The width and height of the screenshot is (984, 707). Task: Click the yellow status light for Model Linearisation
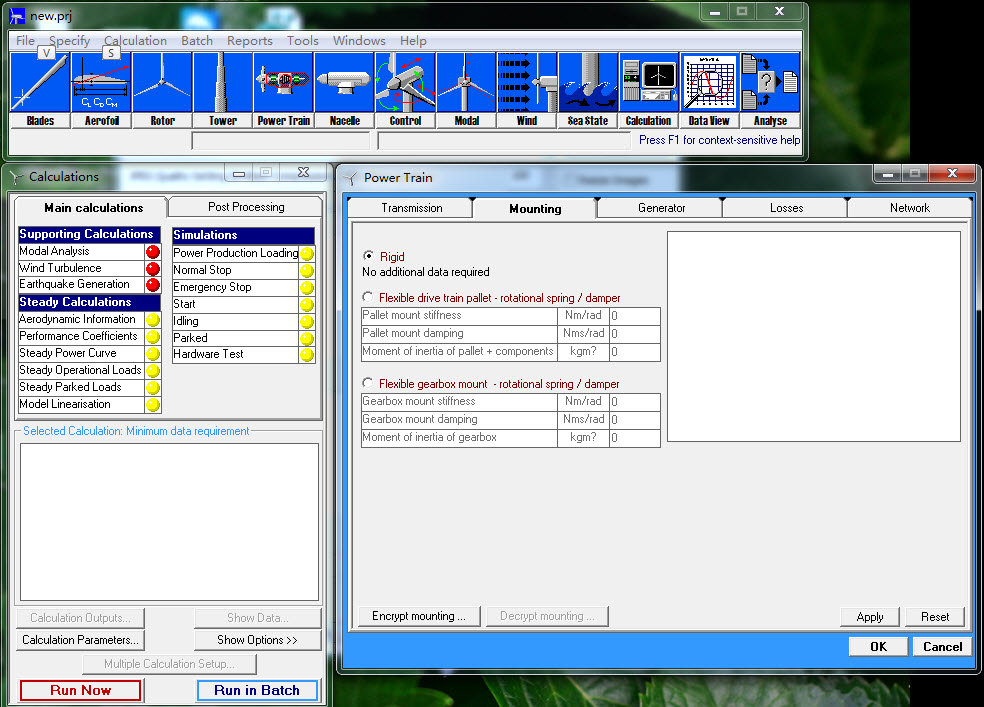coord(152,405)
